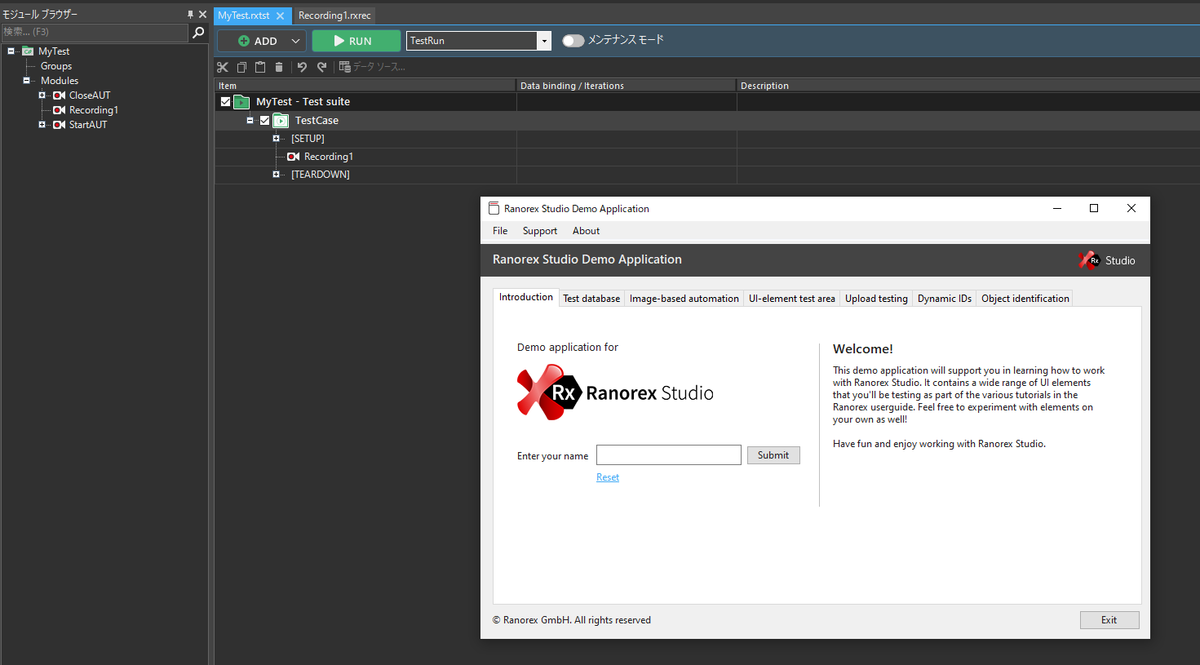Click the module browser search field
Screen dimensions: 1200x665
[x=95, y=32]
